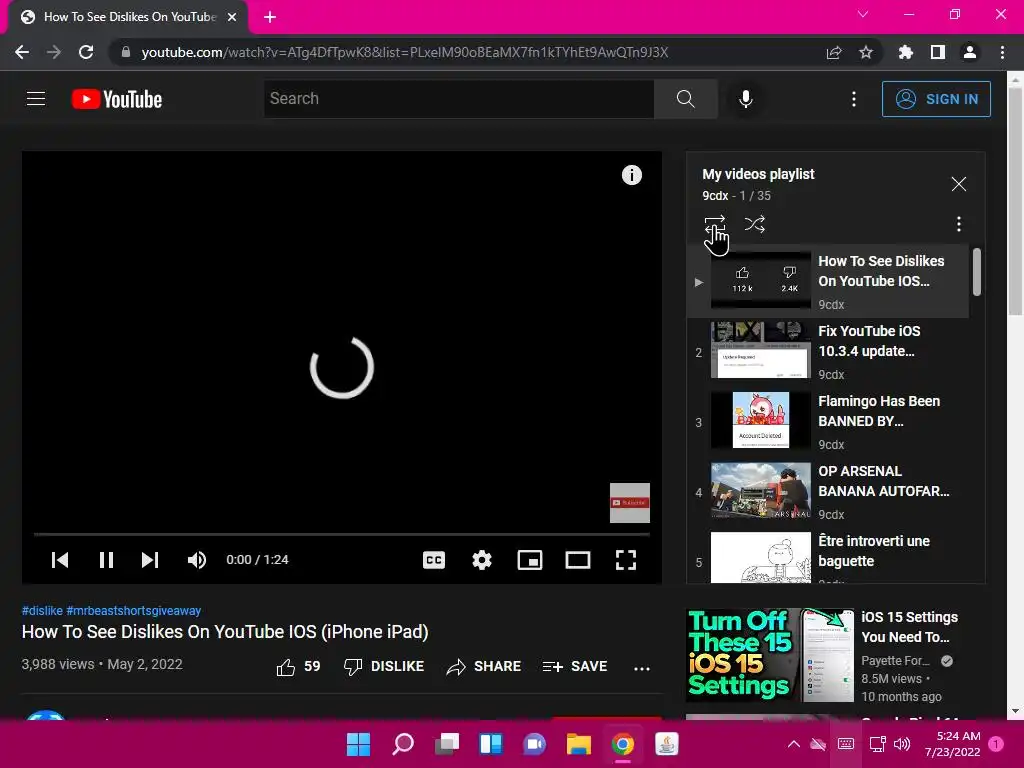Viewport: 1024px width, 768px height.
Task: Click the subscribe watermark in player
Action: point(630,503)
